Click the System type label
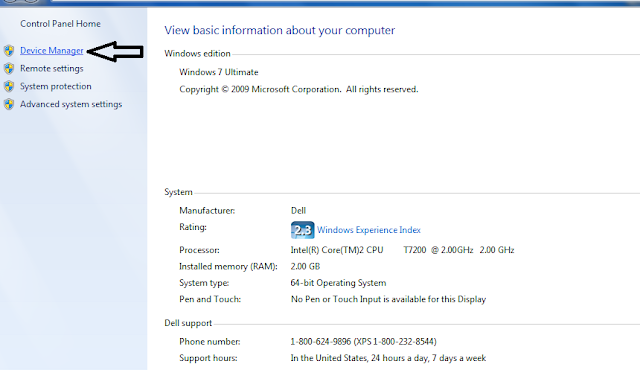Viewport: 640px width, 370px height. (204, 283)
